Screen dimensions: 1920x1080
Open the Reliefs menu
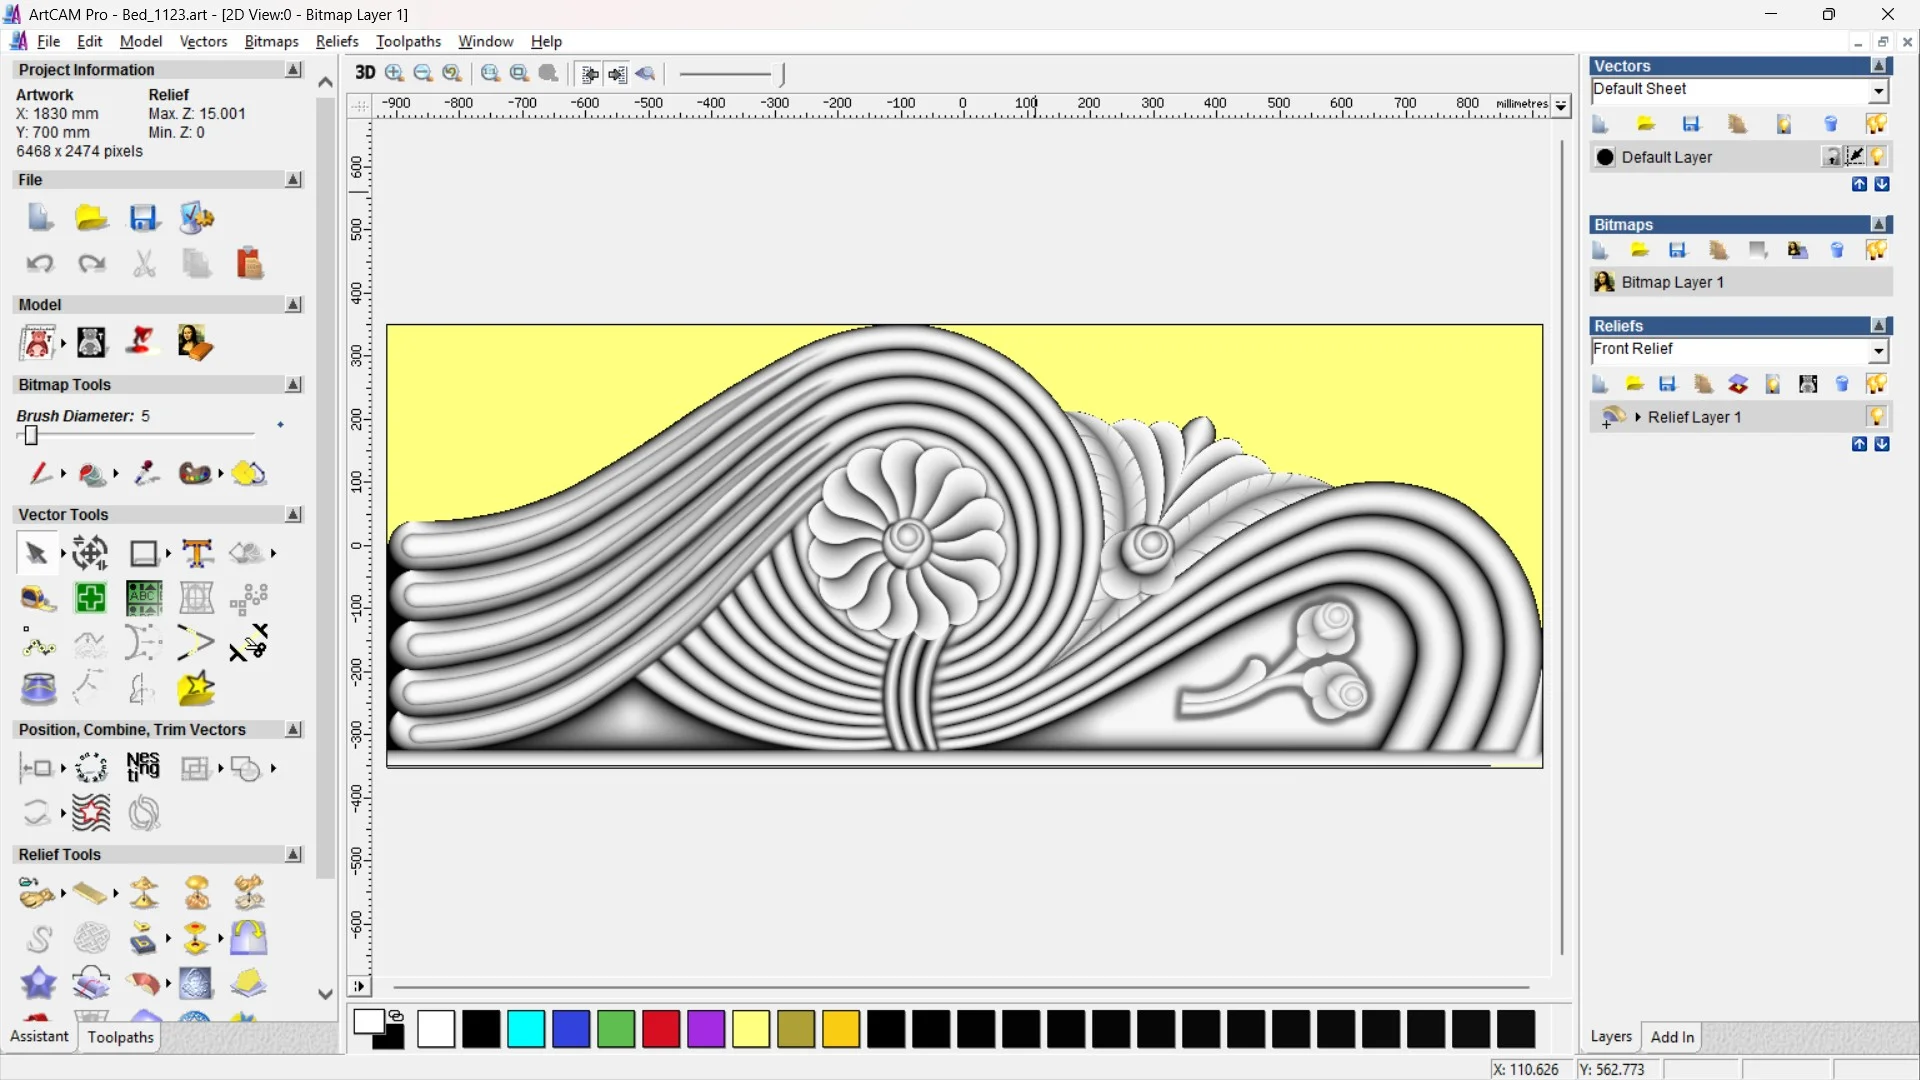pos(336,41)
